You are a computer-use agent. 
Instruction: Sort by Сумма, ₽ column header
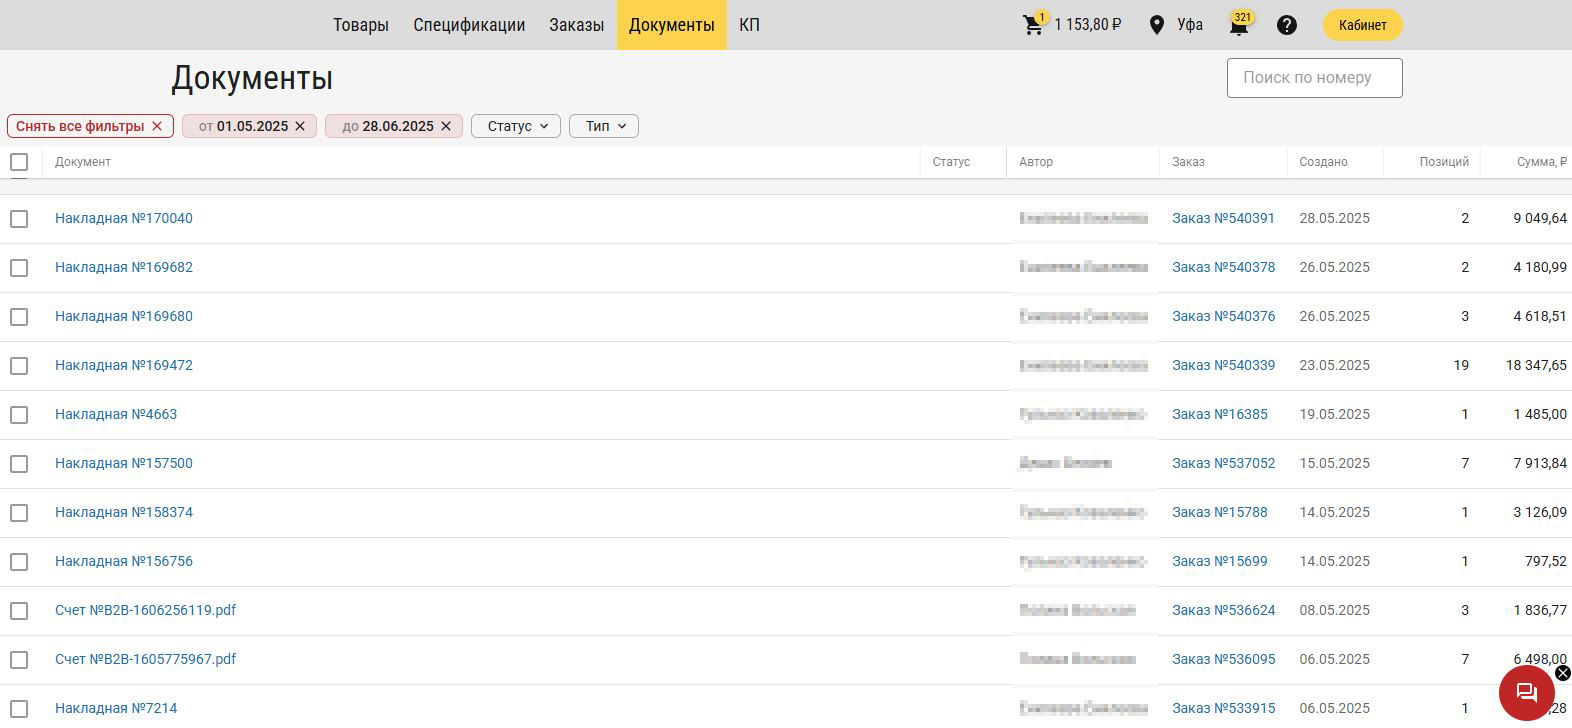click(1540, 162)
